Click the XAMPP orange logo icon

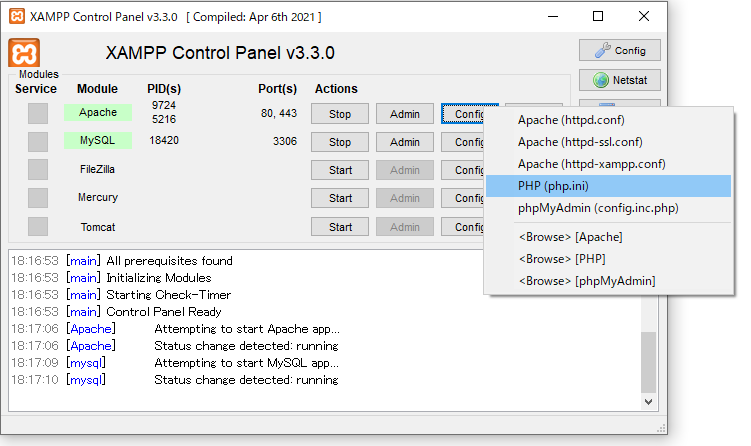(24, 53)
